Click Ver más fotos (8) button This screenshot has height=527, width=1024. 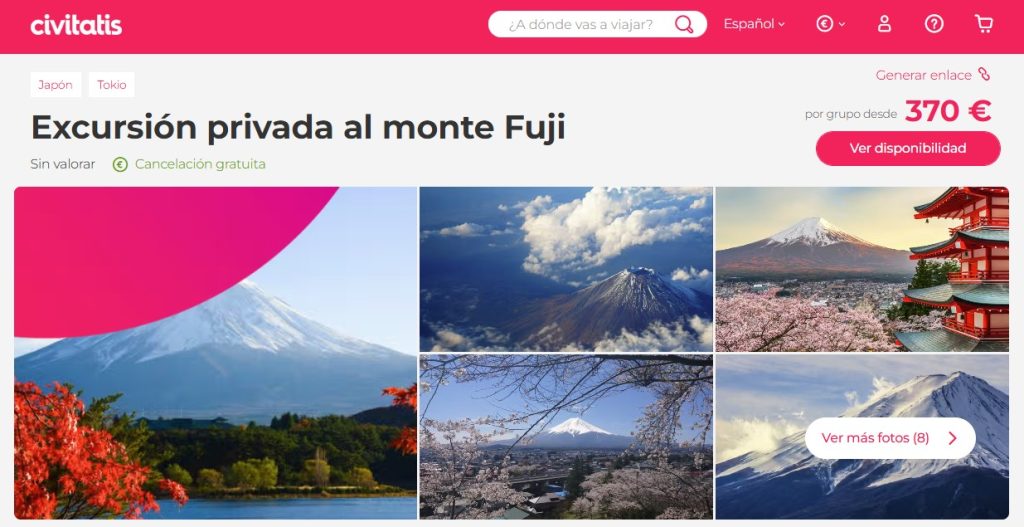(x=890, y=438)
